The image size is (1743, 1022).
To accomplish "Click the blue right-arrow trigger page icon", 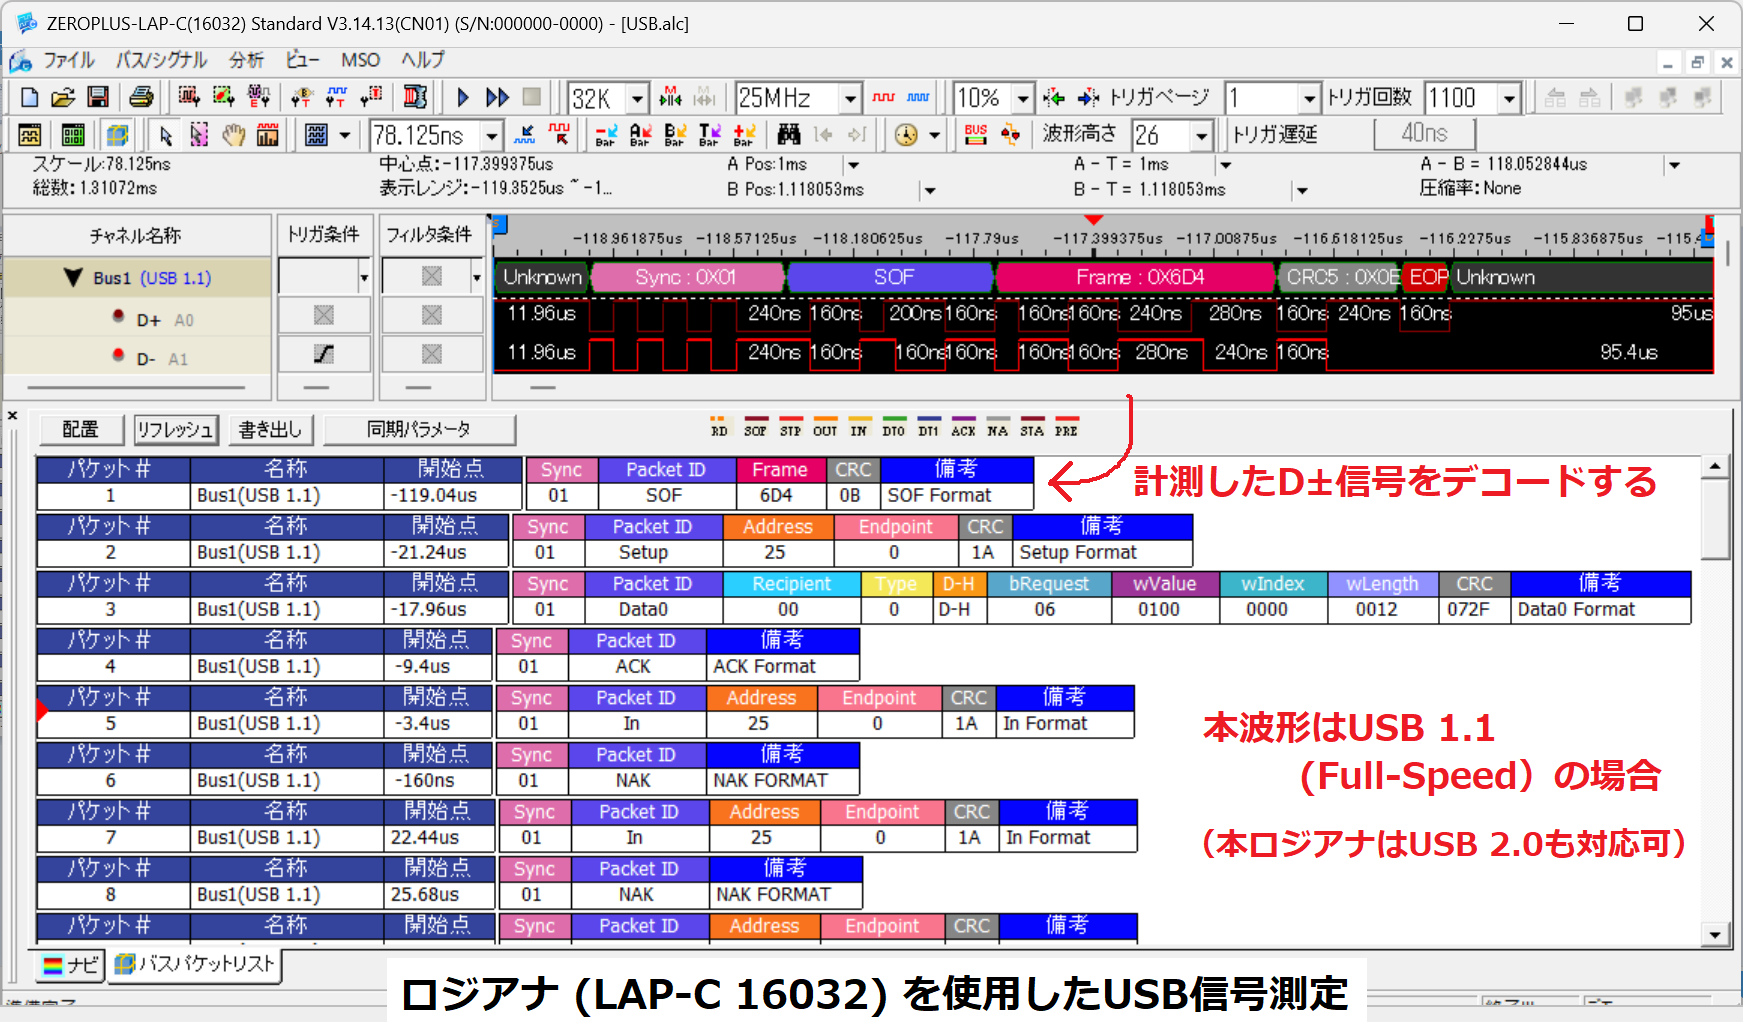I will point(1088,97).
